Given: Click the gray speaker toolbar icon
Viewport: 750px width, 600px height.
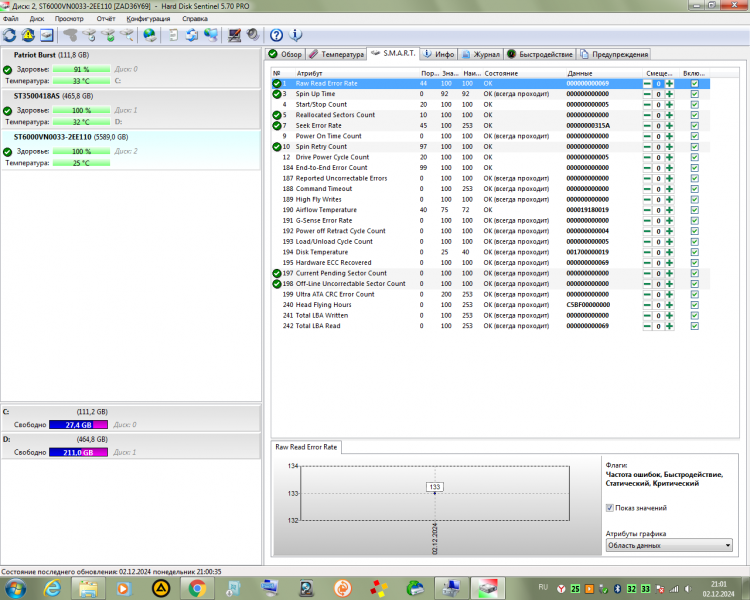Looking at the screenshot, I should [x=253, y=35].
